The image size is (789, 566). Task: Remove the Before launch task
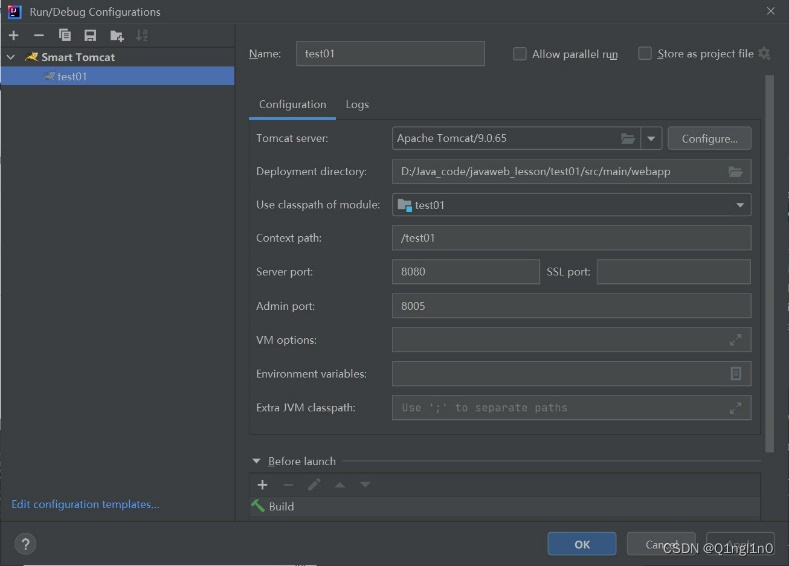[x=288, y=485]
